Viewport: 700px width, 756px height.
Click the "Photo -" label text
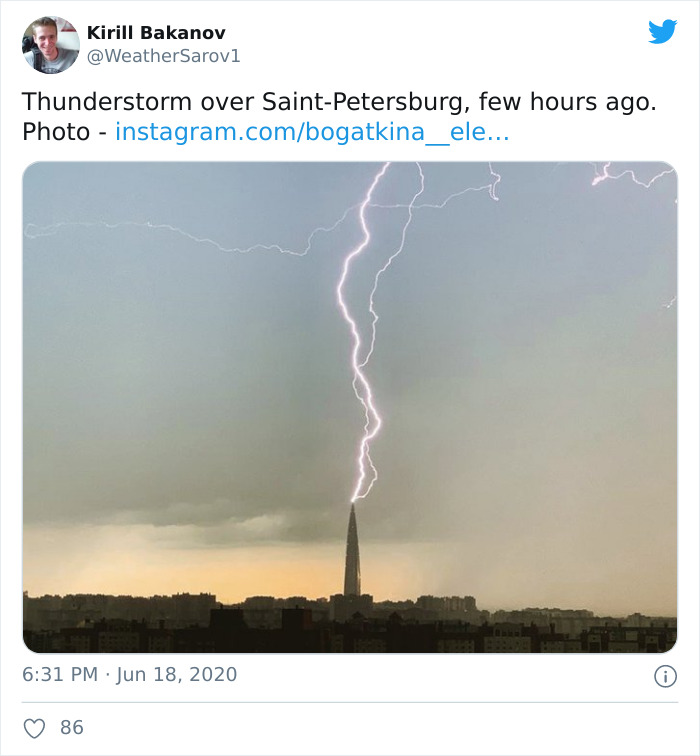pyautogui.click(x=64, y=132)
